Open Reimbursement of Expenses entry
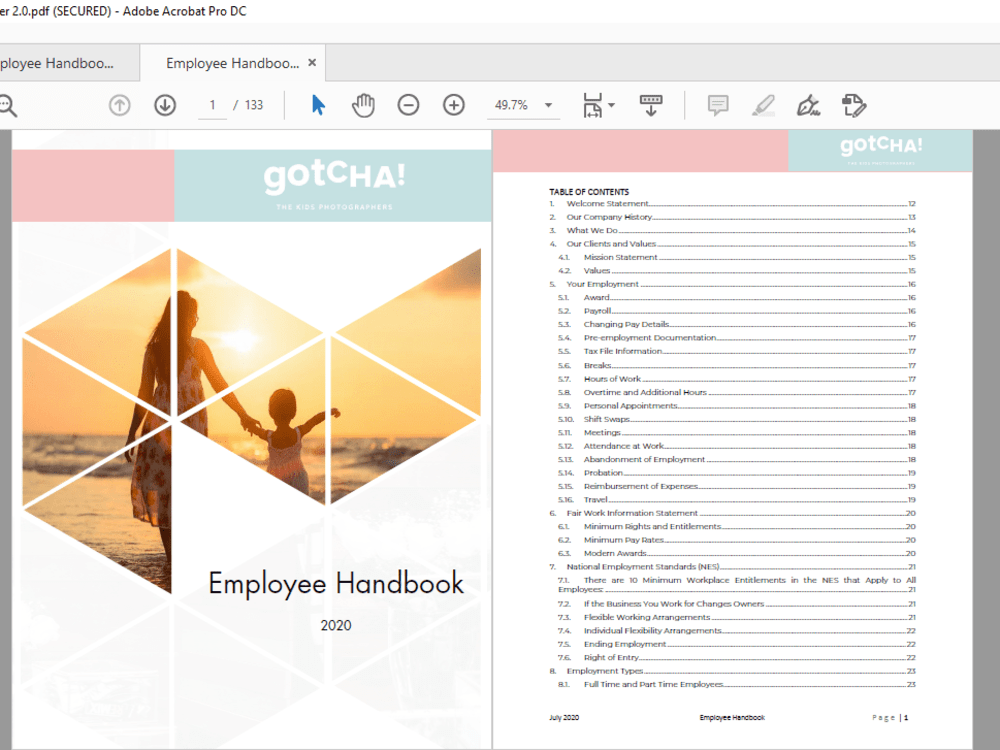Viewport: 1000px width, 750px height. pos(737,486)
